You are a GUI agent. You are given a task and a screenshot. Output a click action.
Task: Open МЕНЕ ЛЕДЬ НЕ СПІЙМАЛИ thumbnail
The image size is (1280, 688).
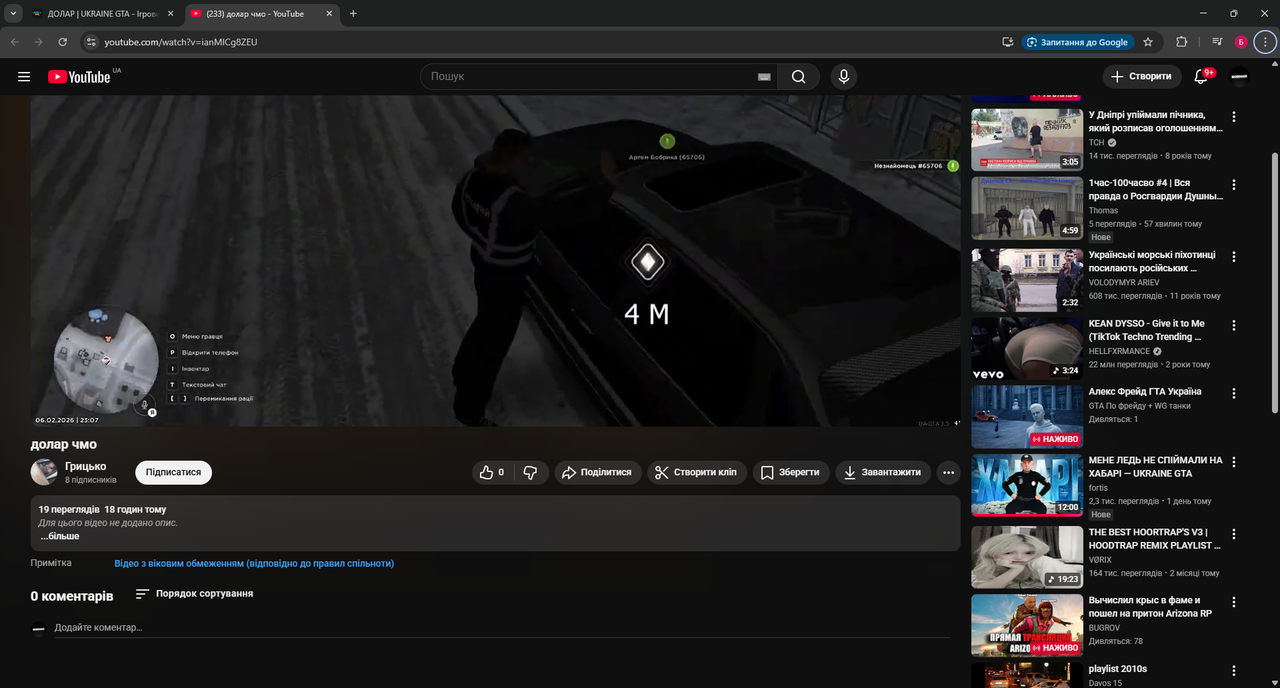pos(1027,486)
